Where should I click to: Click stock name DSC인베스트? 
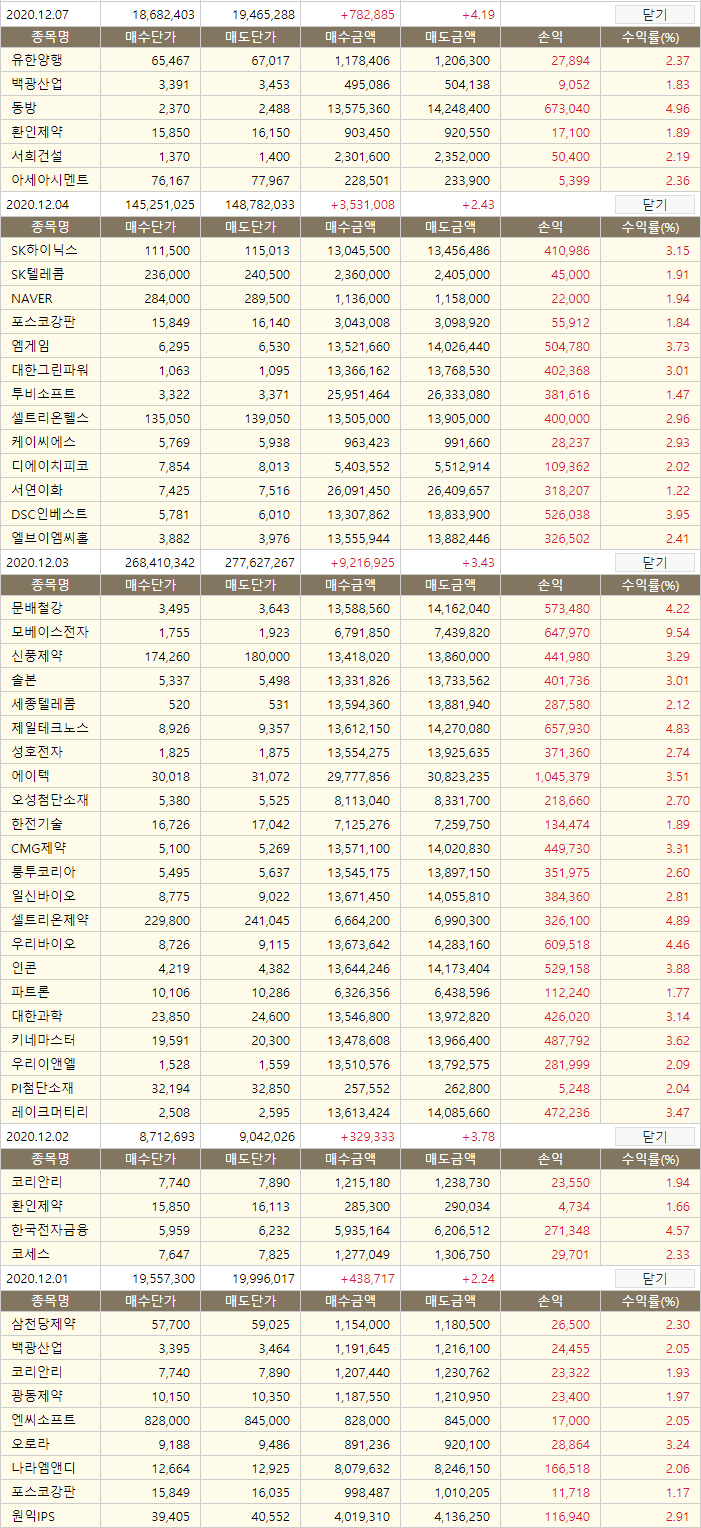tap(50, 514)
